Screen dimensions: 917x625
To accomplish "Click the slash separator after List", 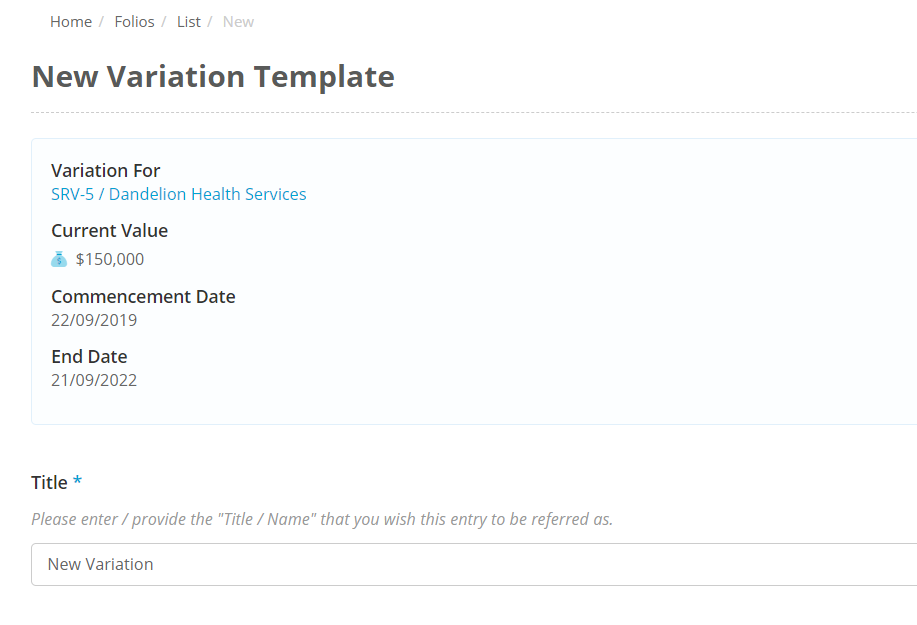I will pos(209,22).
